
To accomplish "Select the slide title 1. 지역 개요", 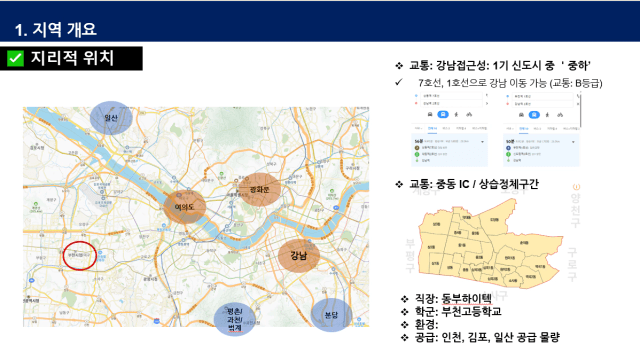I will pyautogui.click(x=56, y=29).
